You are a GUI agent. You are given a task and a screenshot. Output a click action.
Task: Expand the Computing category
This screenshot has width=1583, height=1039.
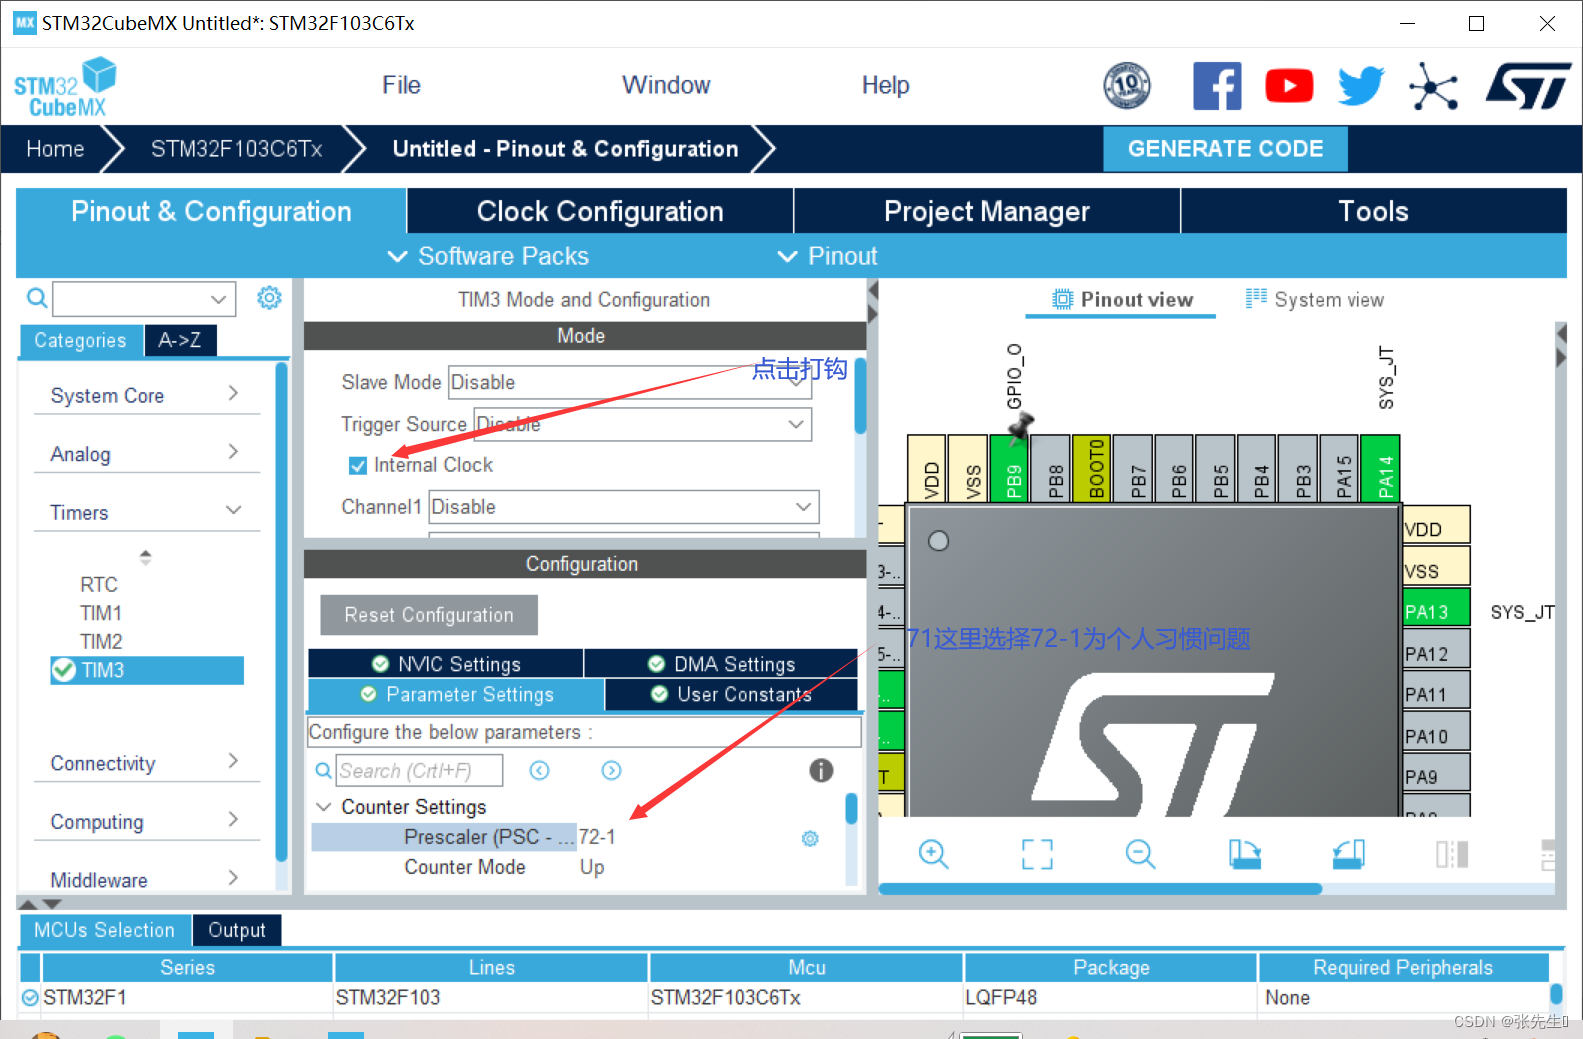(146, 821)
